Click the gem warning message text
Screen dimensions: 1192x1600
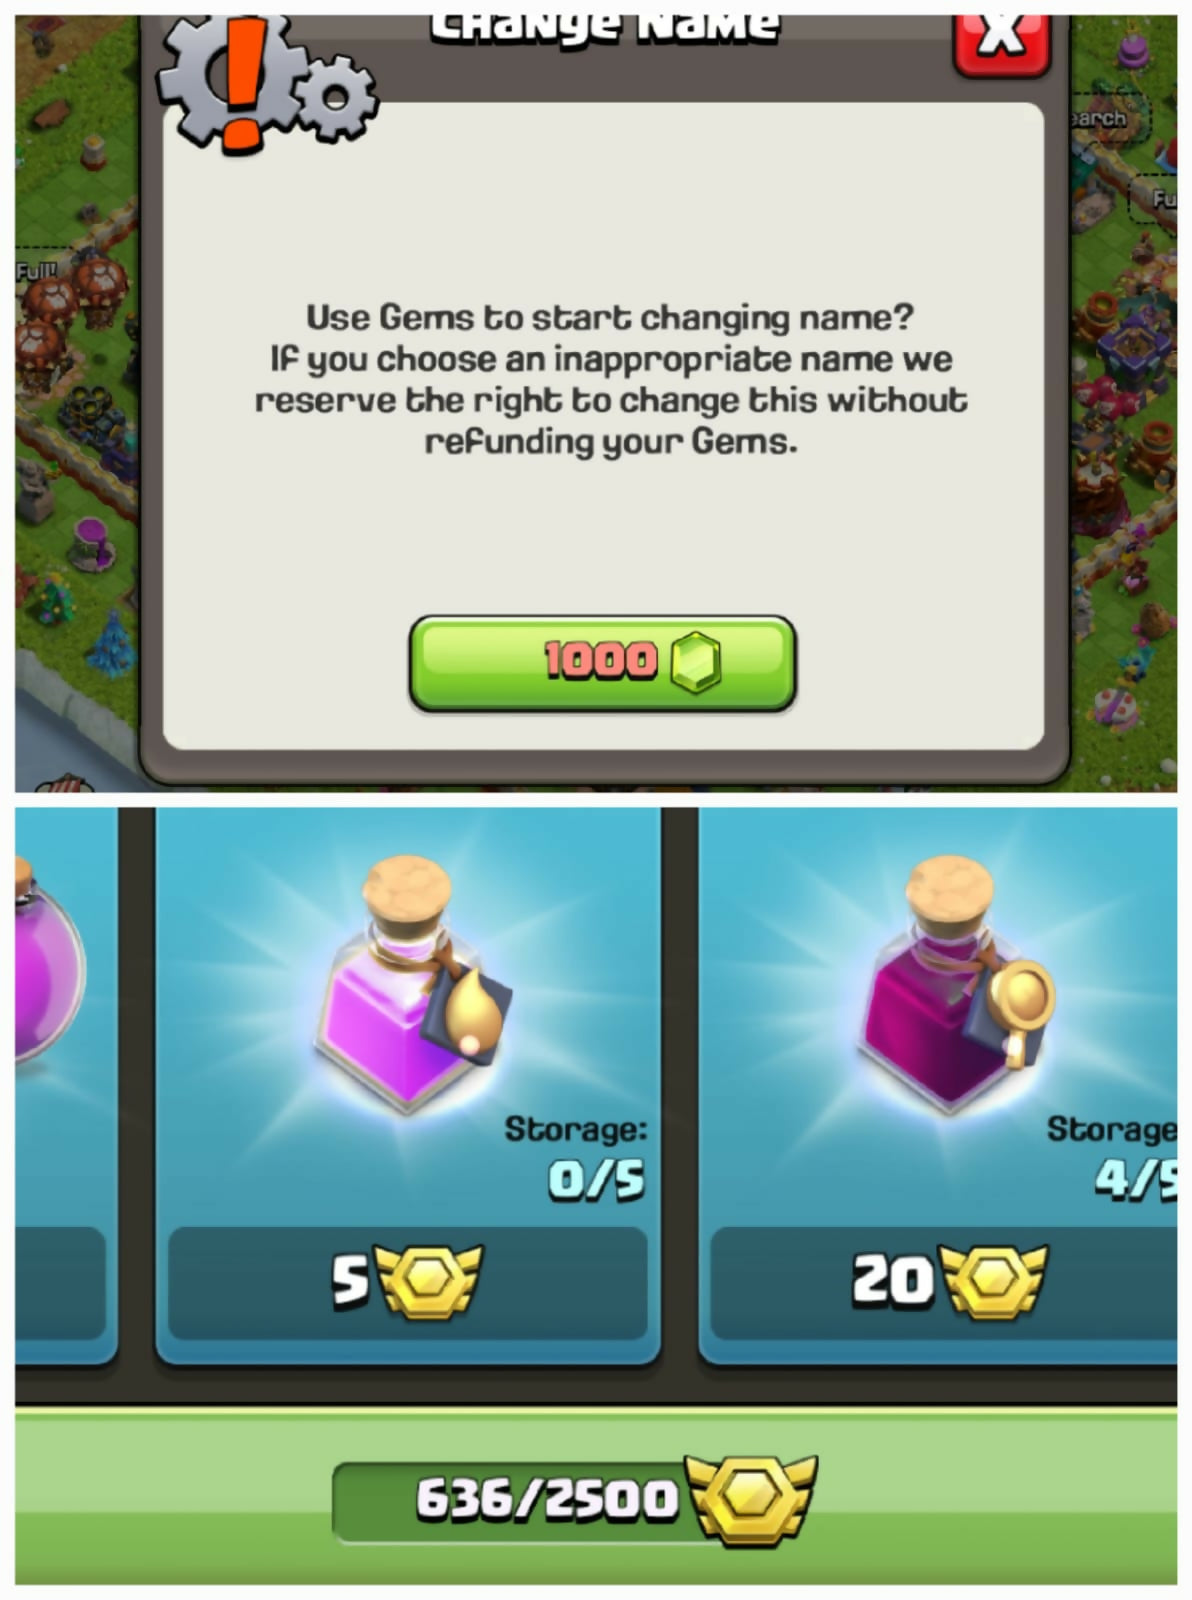click(x=610, y=379)
